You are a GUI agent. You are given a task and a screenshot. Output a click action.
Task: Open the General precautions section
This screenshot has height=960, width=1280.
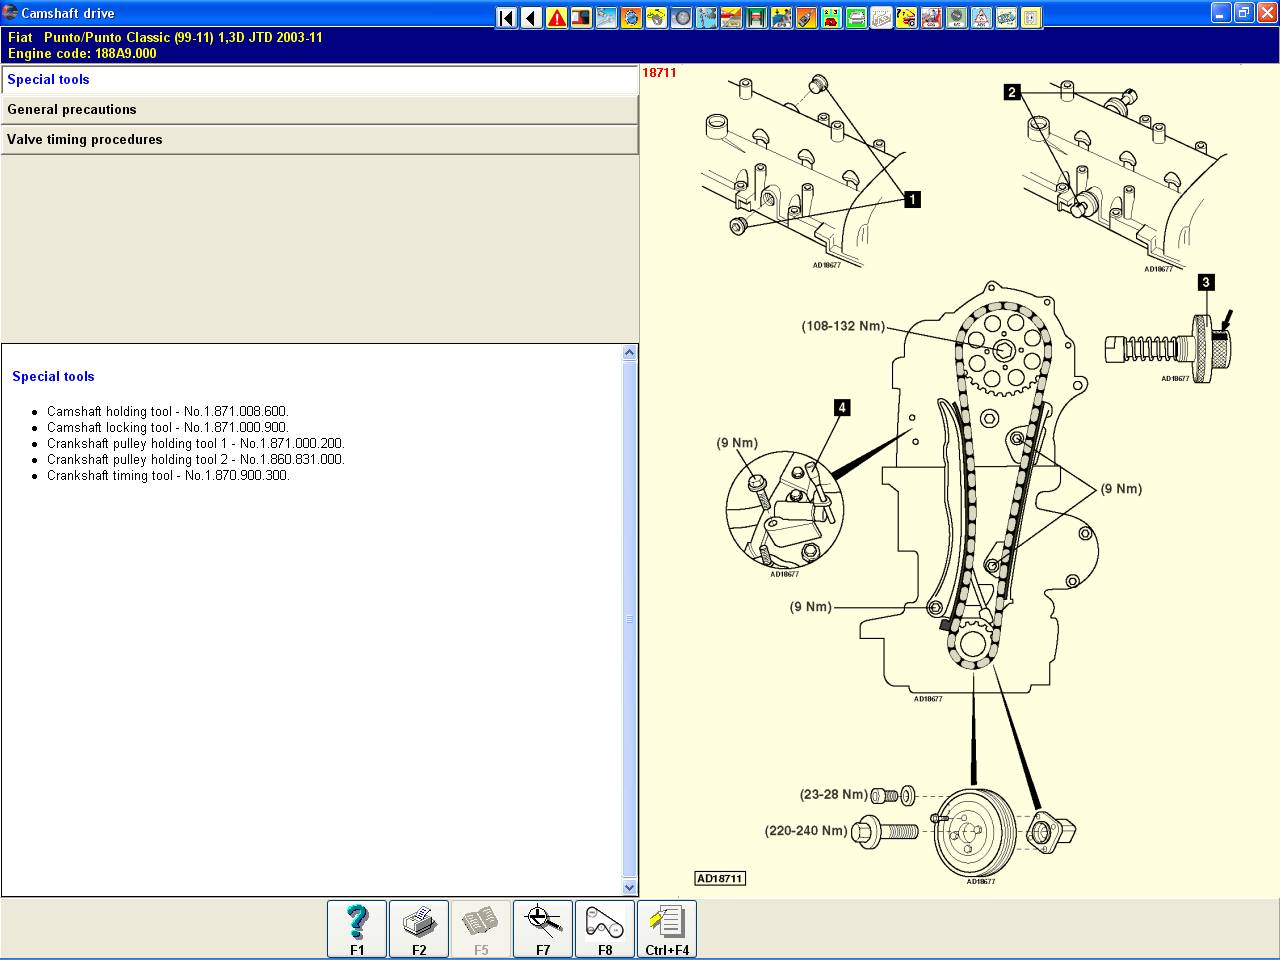point(320,110)
